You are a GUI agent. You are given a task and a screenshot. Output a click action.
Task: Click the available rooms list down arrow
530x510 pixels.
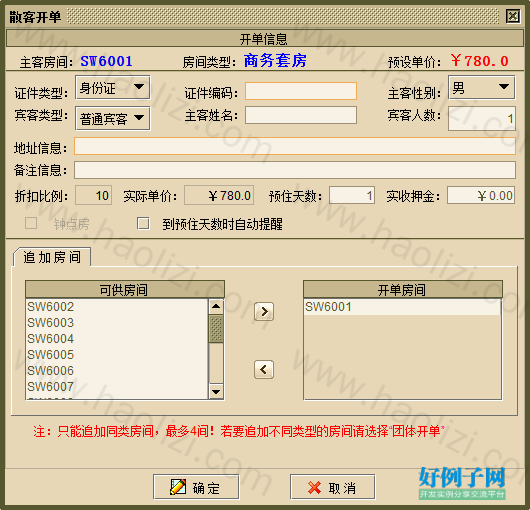[216, 391]
